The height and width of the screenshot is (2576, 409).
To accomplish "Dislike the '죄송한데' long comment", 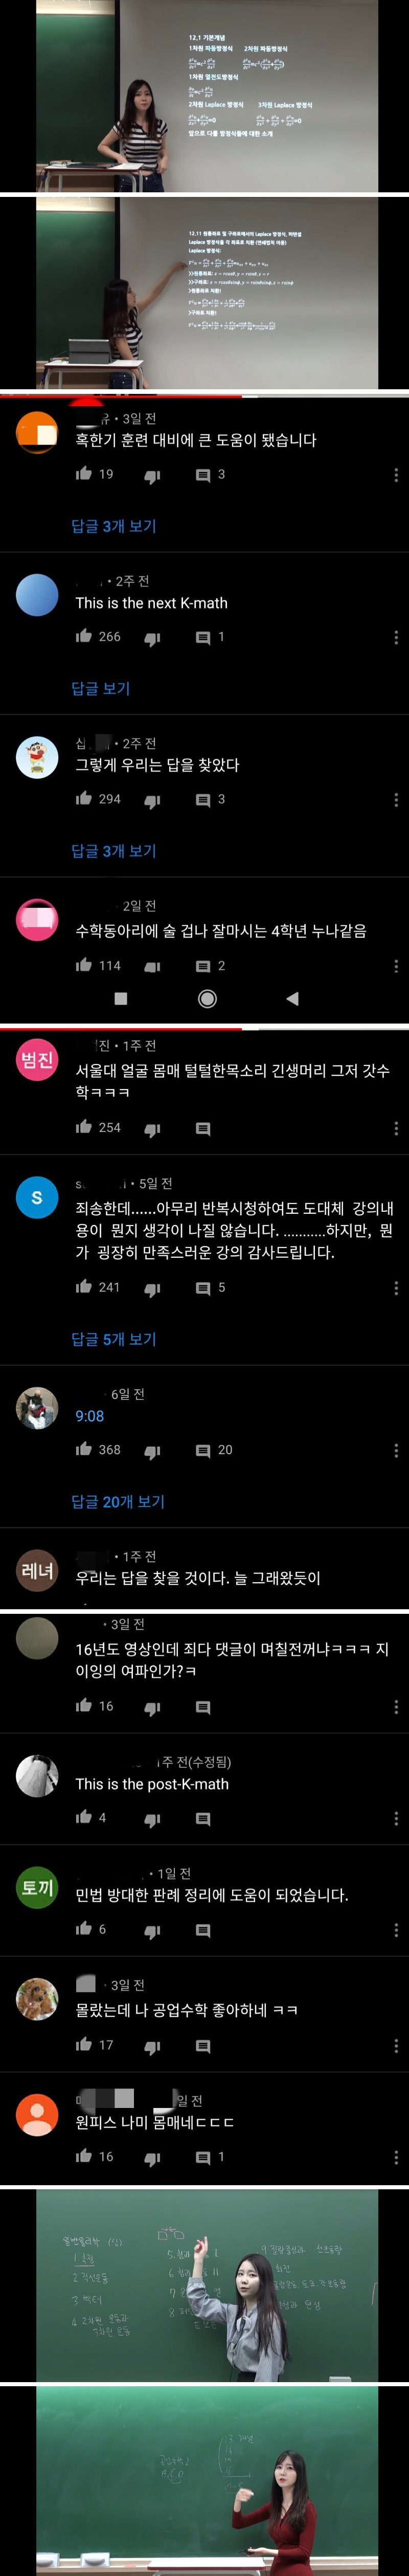I will pos(152,1288).
